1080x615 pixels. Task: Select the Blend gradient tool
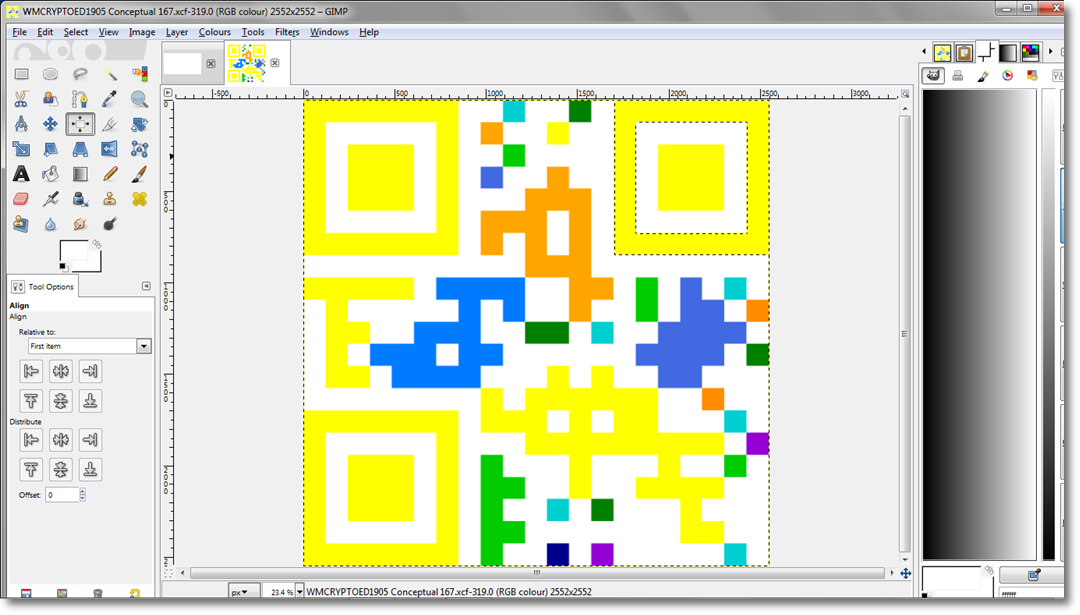click(x=80, y=174)
